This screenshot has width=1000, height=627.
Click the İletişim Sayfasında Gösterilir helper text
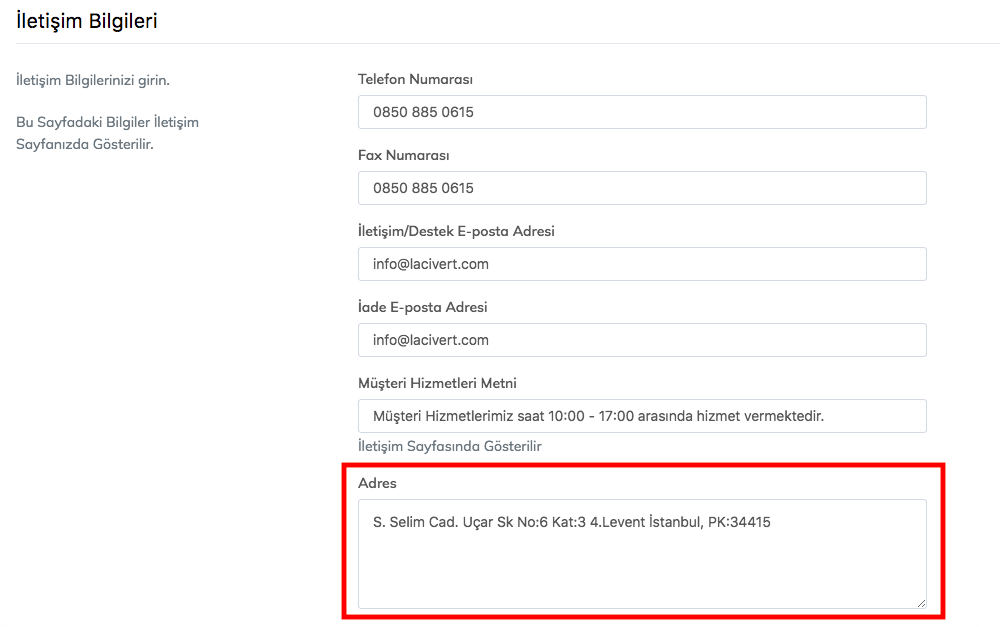tap(449, 446)
